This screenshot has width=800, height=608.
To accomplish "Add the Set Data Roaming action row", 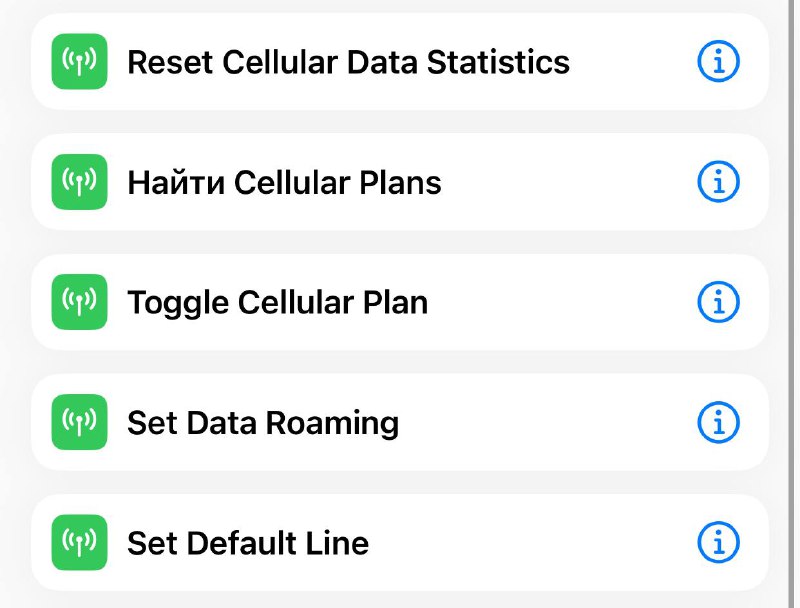I will (399, 422).
